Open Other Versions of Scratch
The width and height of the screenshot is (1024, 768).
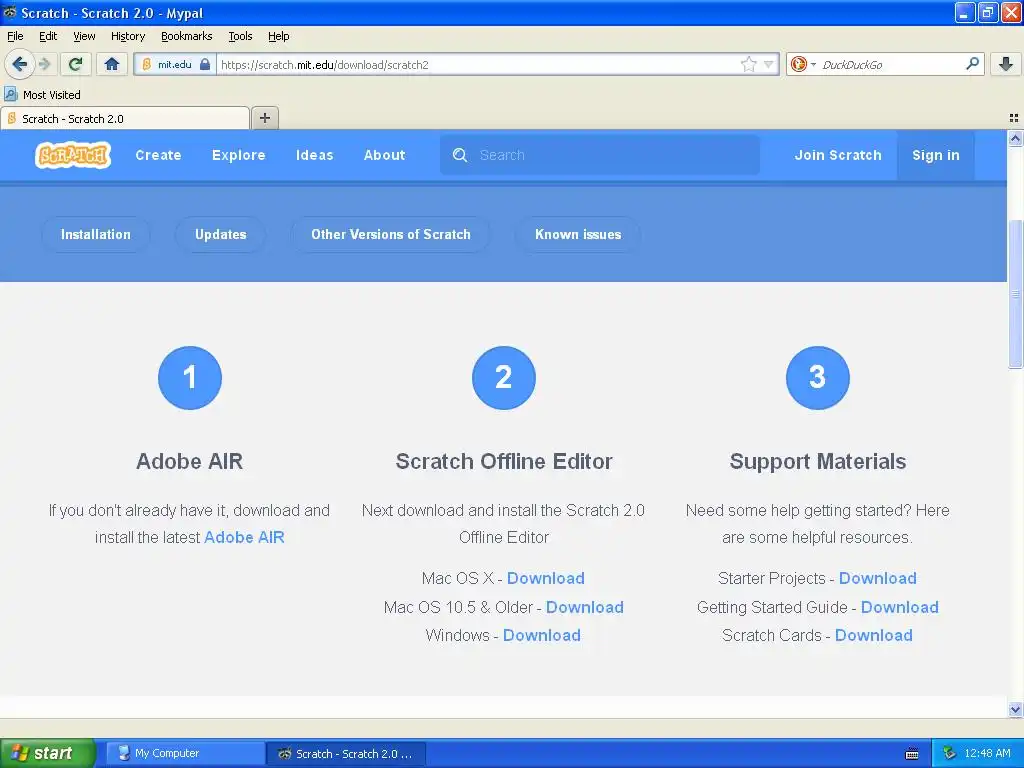pos(391,234)
